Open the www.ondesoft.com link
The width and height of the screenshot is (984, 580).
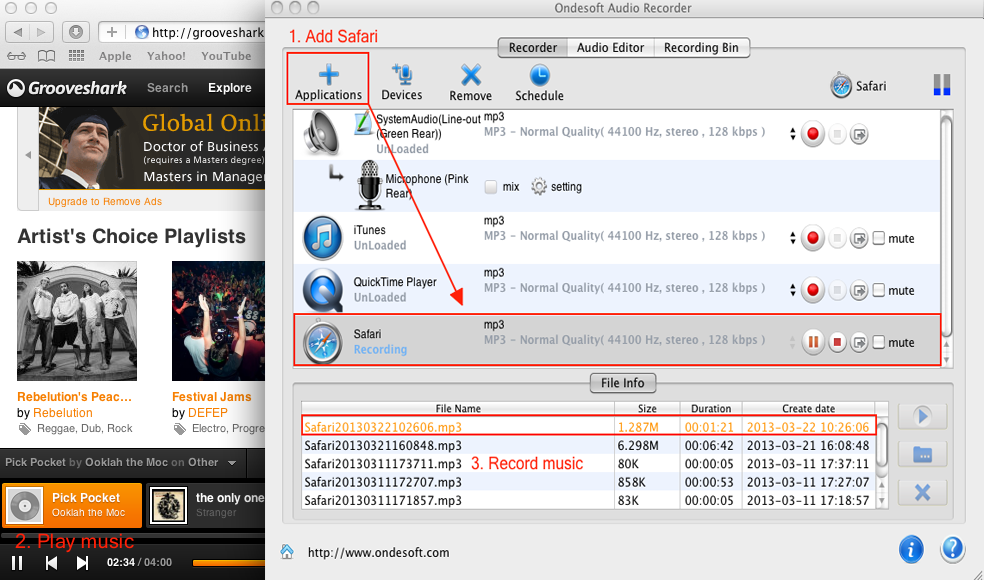click(378, 552)
